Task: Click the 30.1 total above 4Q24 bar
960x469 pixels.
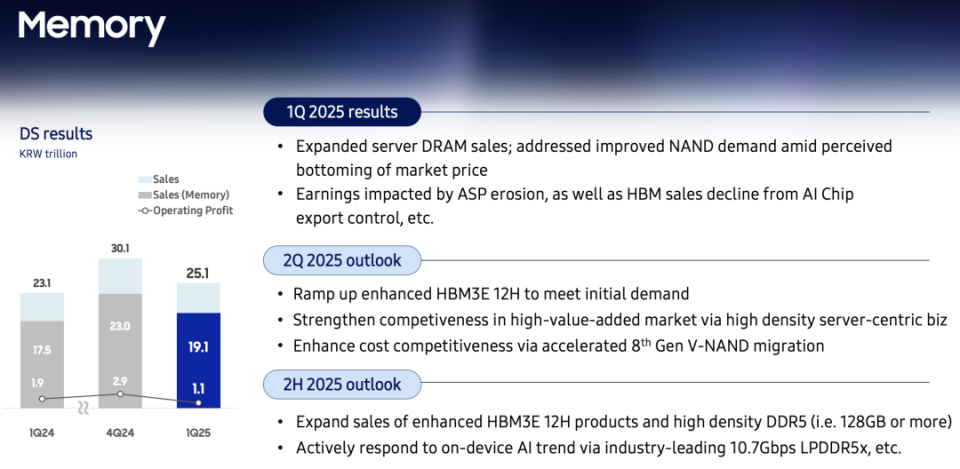Action: click(x=120, y=249)
